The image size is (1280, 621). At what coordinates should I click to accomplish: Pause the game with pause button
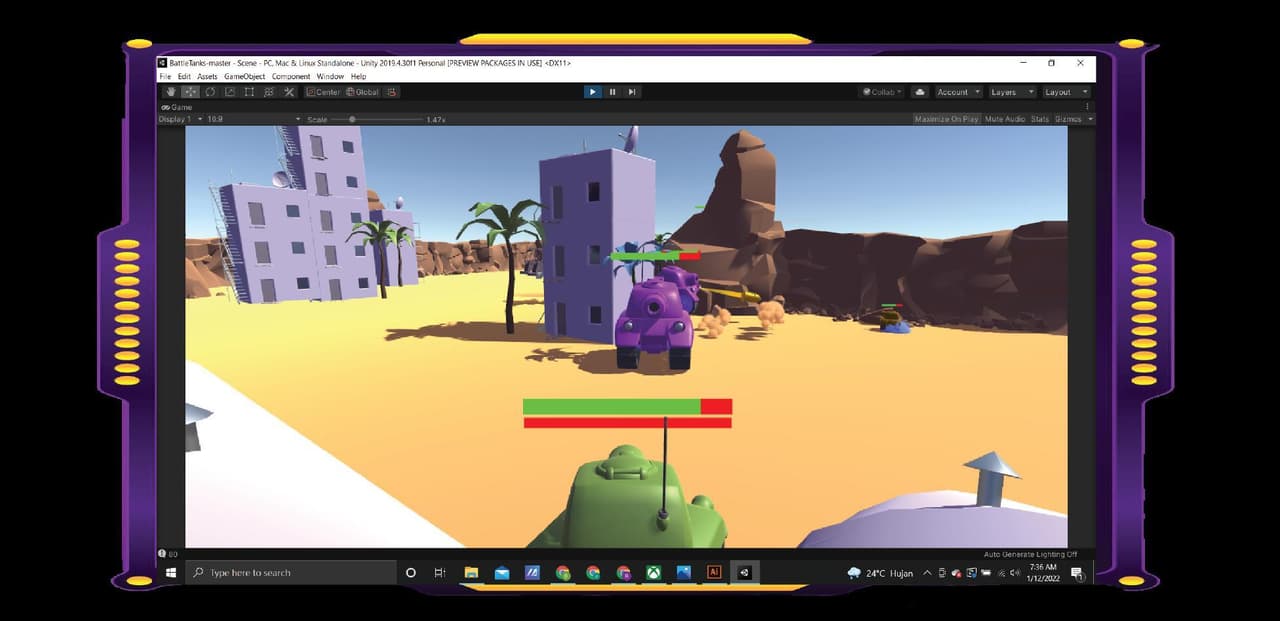coord(612,92)
